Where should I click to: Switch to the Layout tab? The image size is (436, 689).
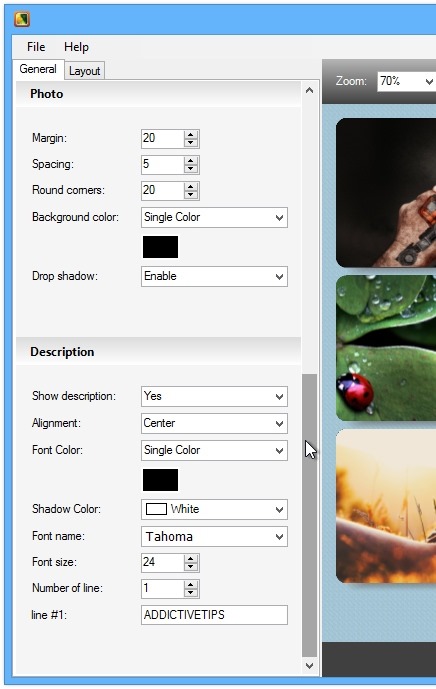pos(84,71)
